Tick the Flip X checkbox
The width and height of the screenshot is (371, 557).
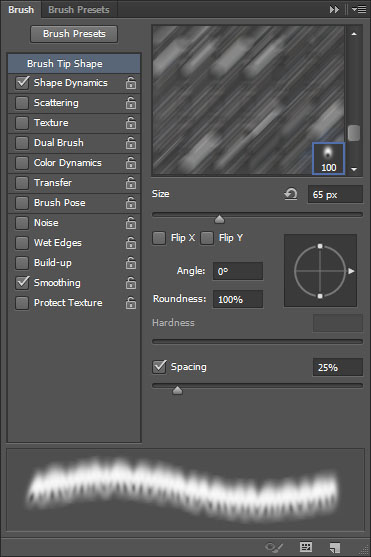point(159,238)
